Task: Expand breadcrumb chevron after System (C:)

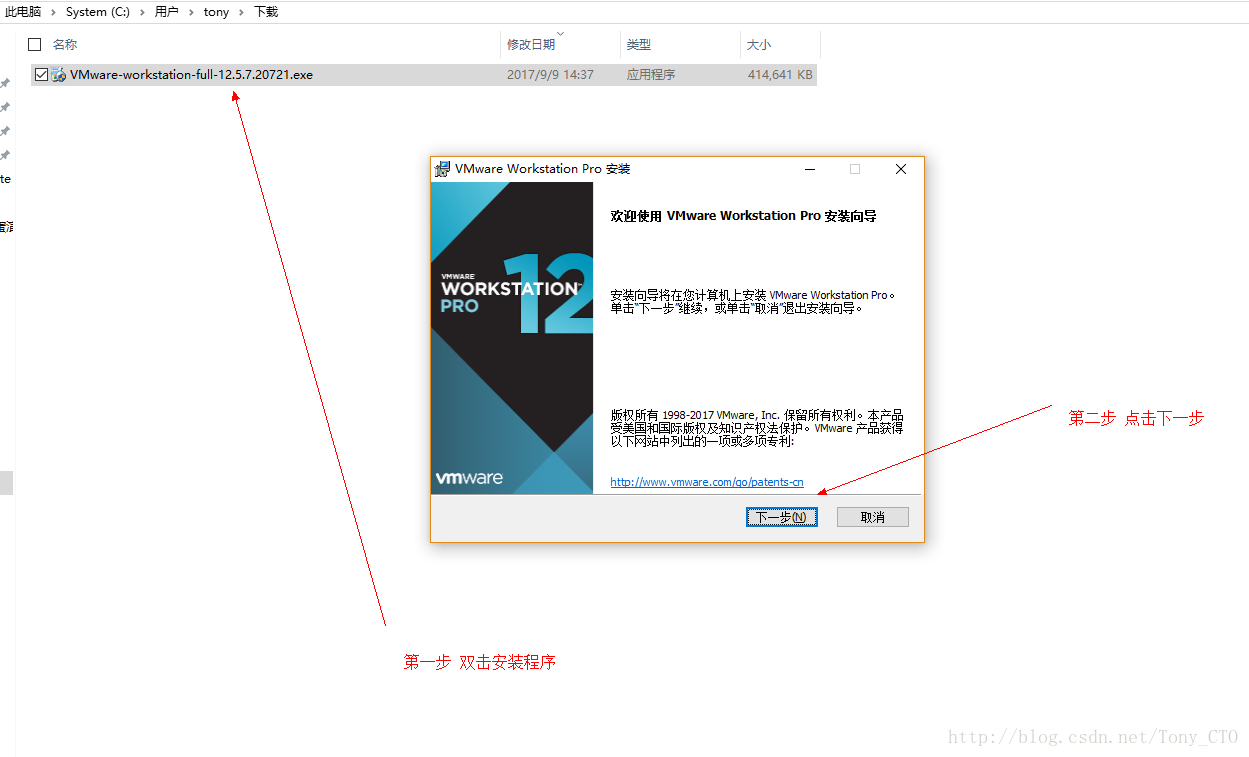Action: [x=143, y=12]
